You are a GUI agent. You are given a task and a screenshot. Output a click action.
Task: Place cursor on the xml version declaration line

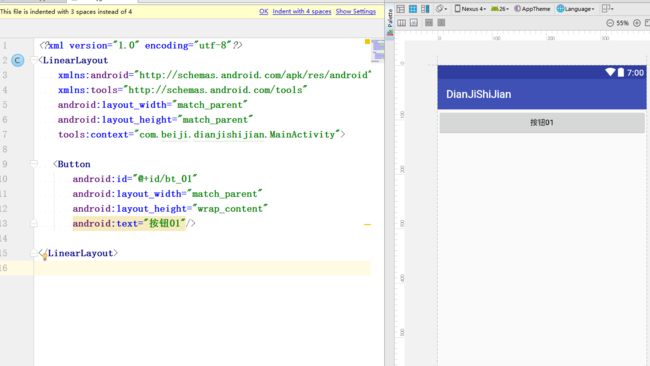pyautogui.click(x=141, y=46)
